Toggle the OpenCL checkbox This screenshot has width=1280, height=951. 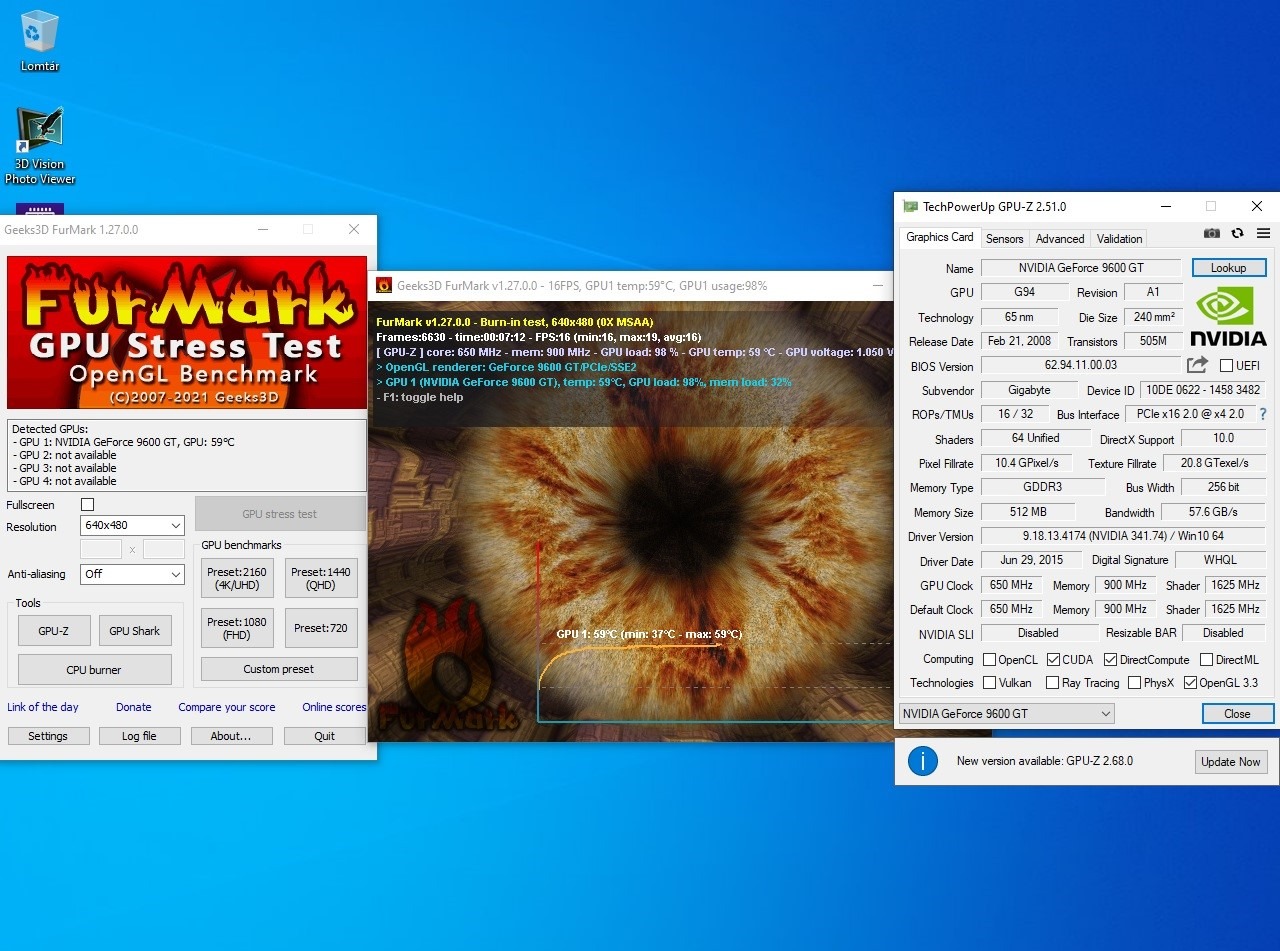[x=989, y=660]
